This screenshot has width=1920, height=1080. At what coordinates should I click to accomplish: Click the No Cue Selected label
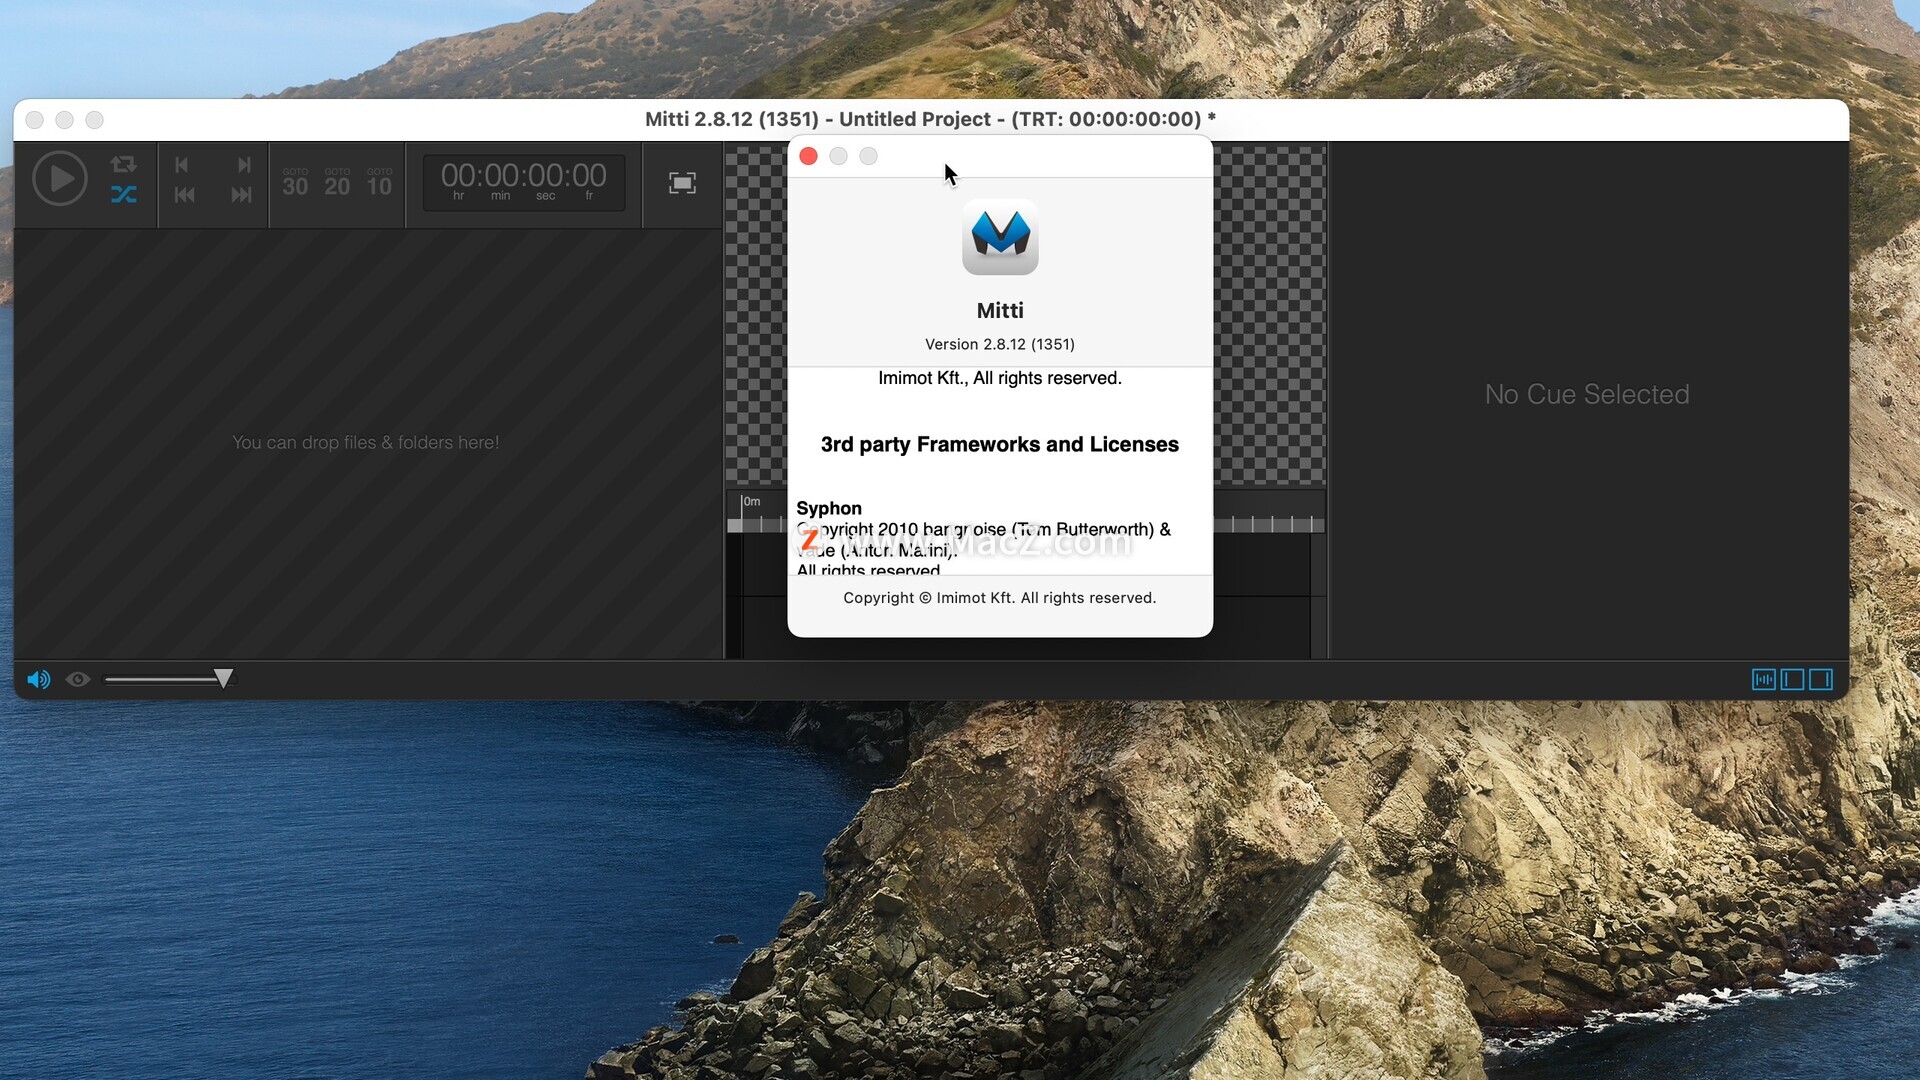pos(1587,394)
